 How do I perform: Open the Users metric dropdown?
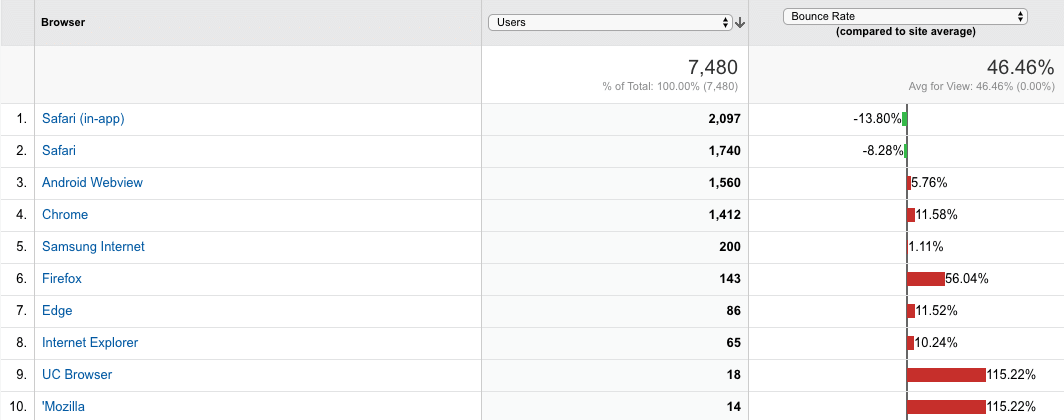[611, 22]
